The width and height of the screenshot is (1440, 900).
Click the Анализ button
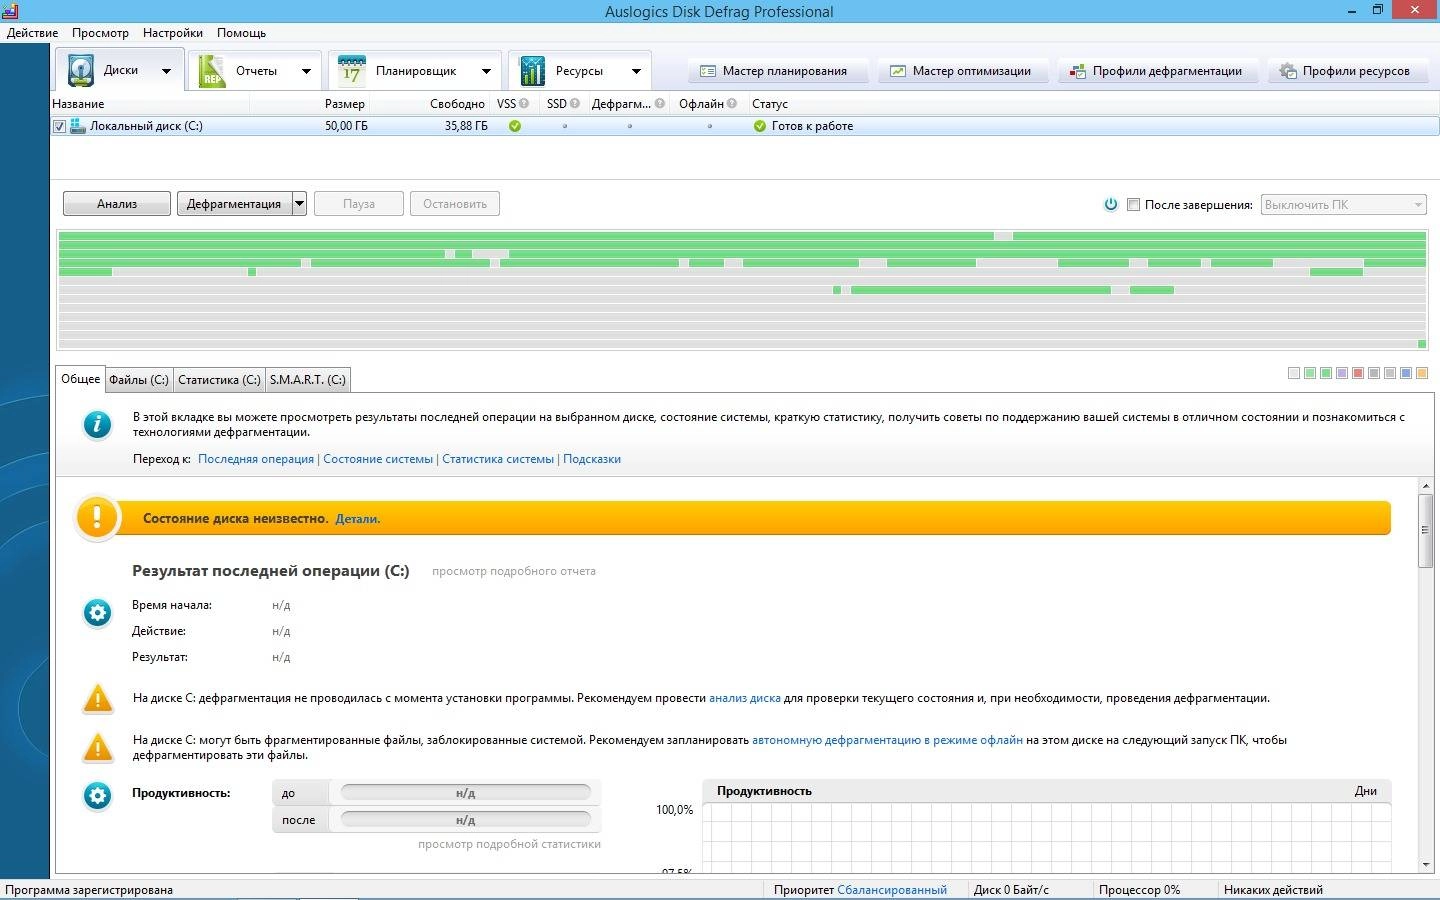pos(117,204)
